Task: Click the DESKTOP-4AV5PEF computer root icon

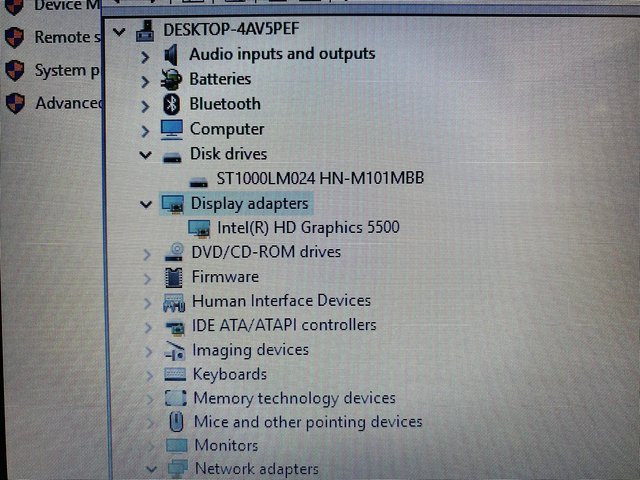Action: click(x=145, y=31)
